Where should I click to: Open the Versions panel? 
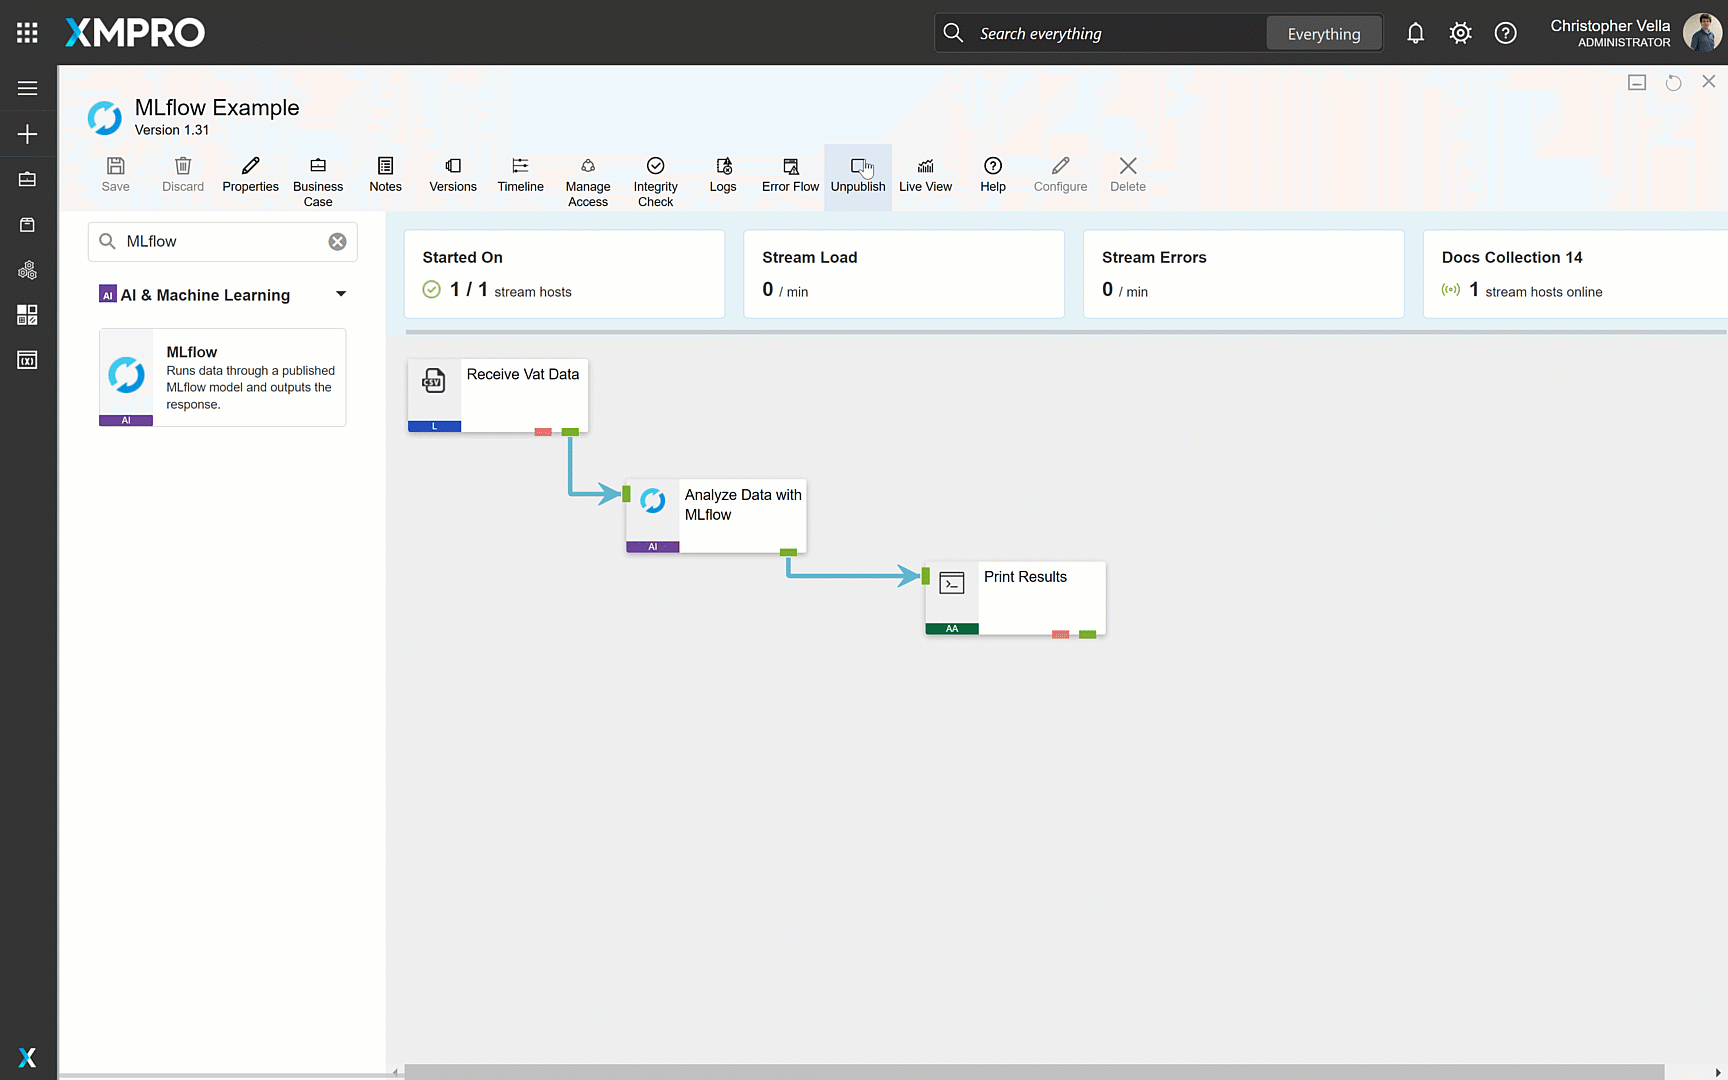tap(452, 176)
